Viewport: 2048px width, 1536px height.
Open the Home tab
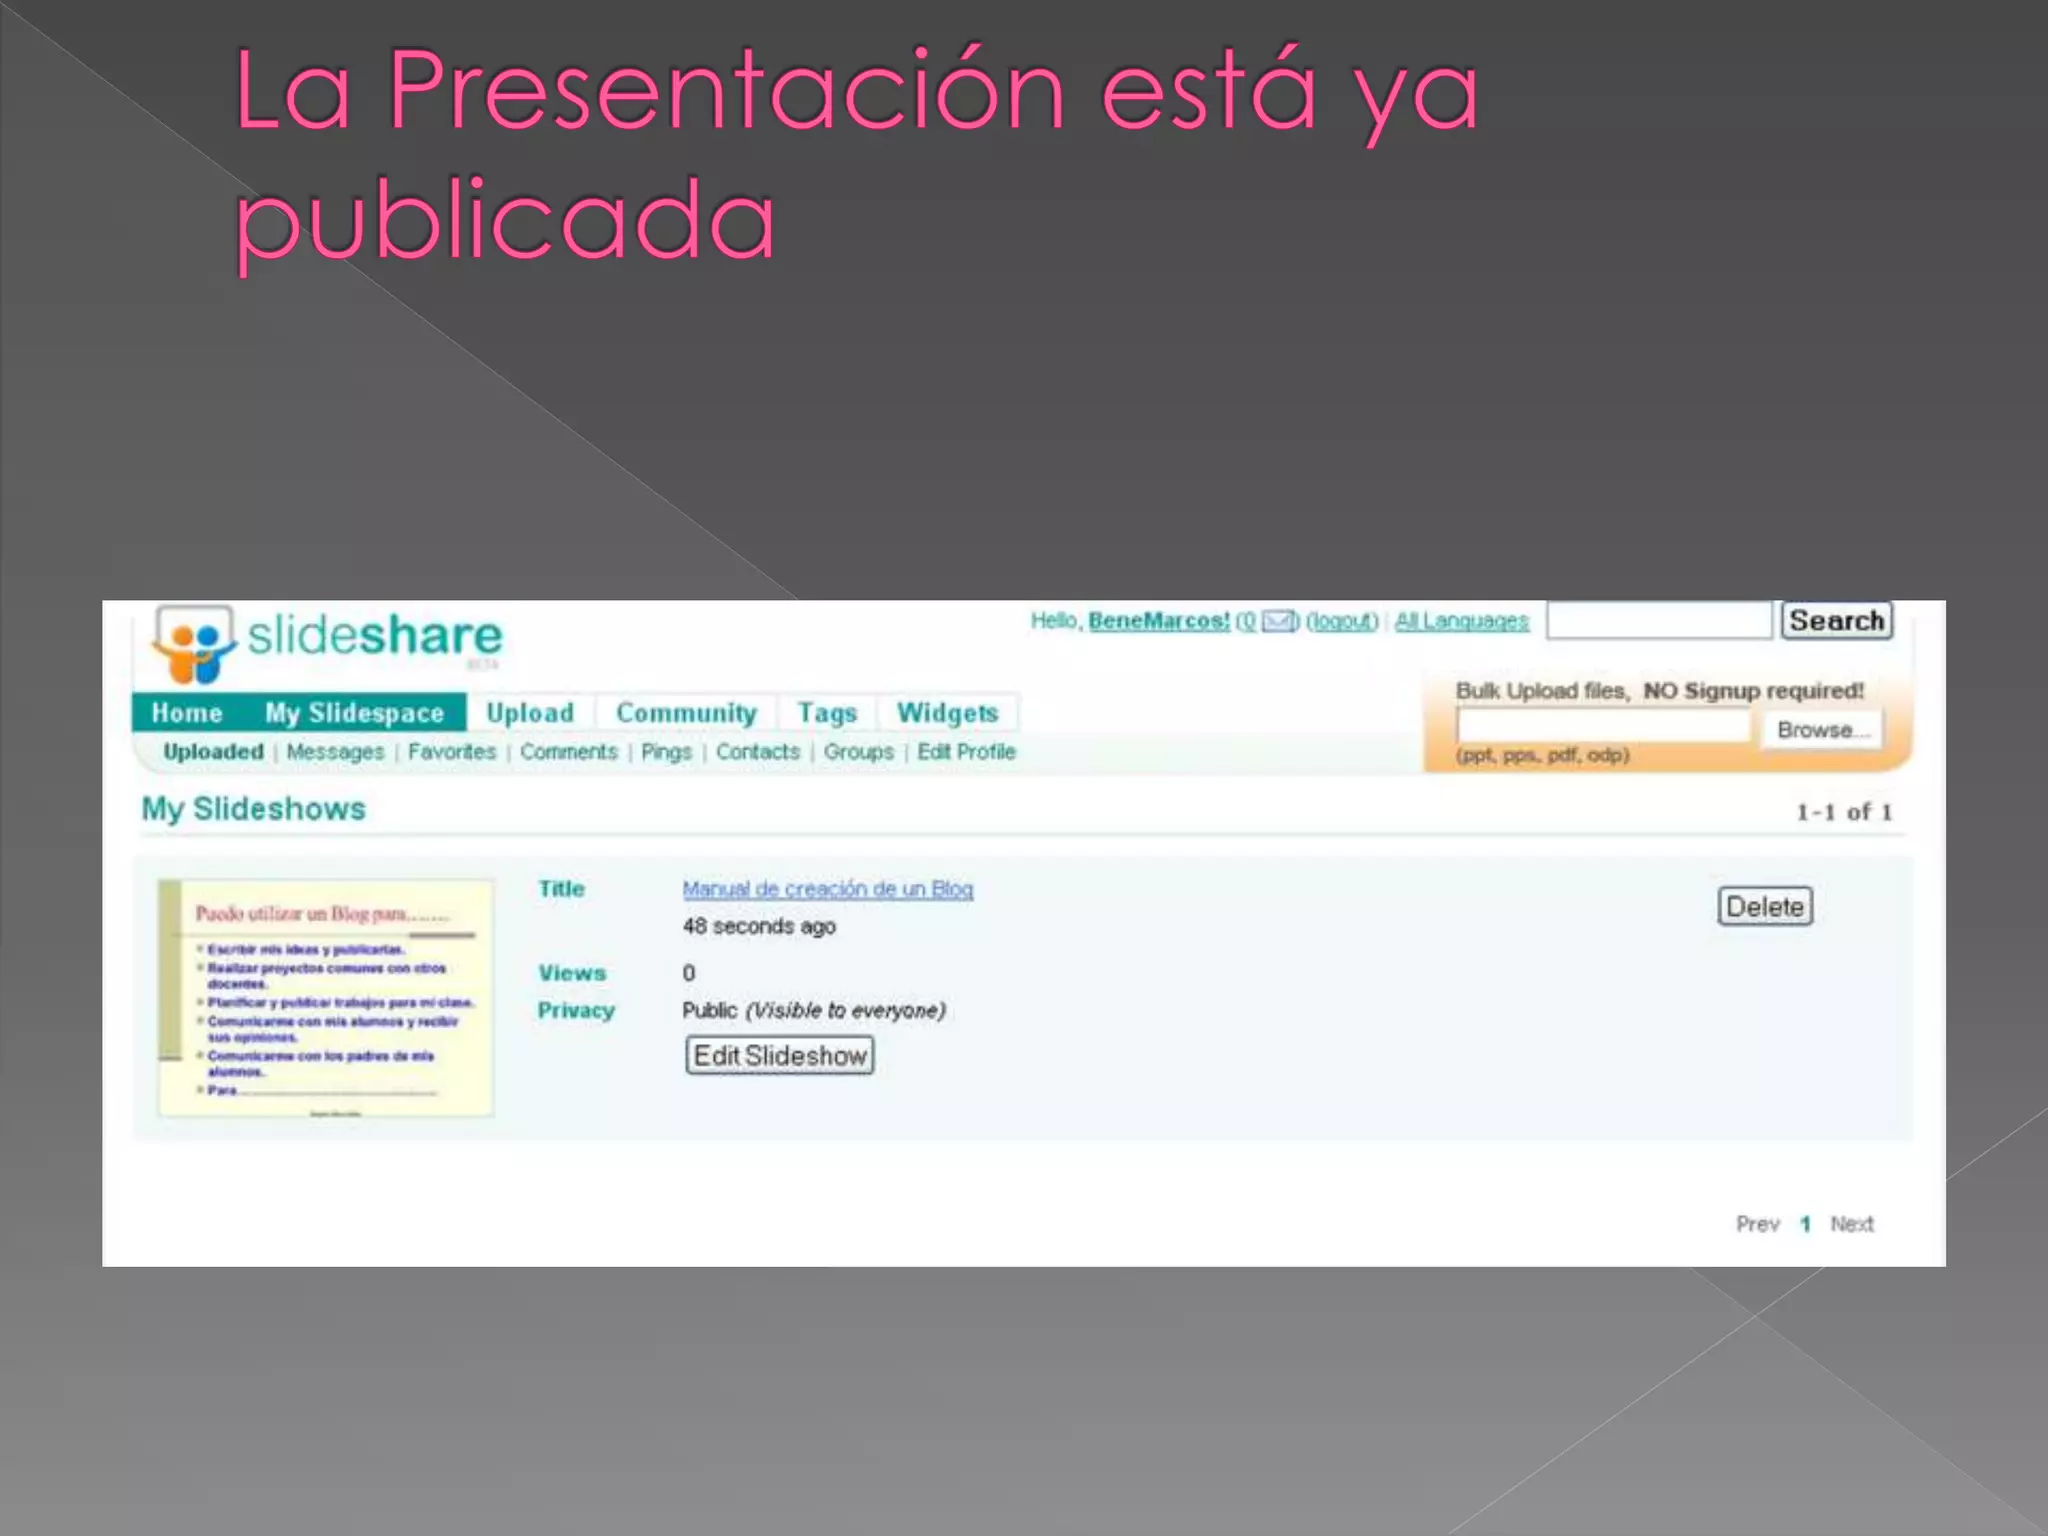click(x=187, y=713)
